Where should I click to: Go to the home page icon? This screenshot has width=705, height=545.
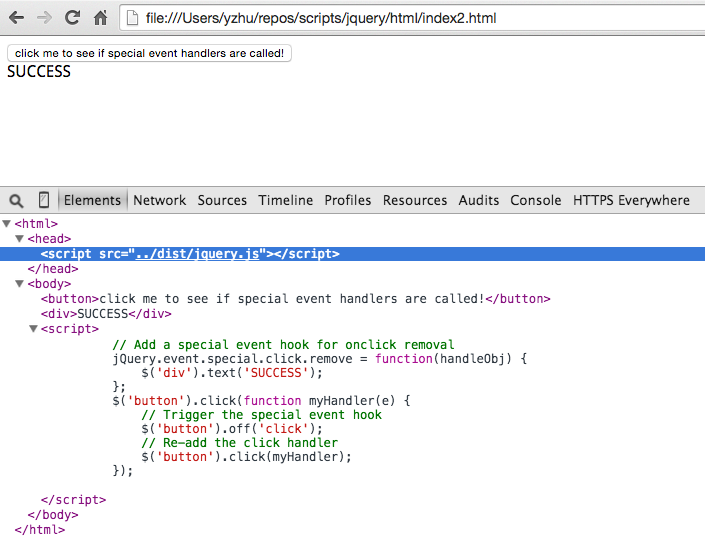(100, 18)
